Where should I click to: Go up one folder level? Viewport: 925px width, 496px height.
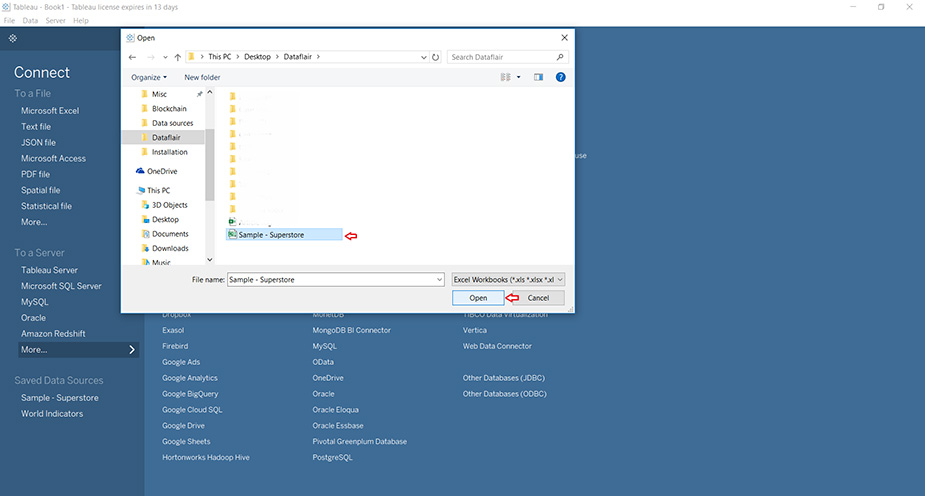pyautogui.click(x=178, y=57)
